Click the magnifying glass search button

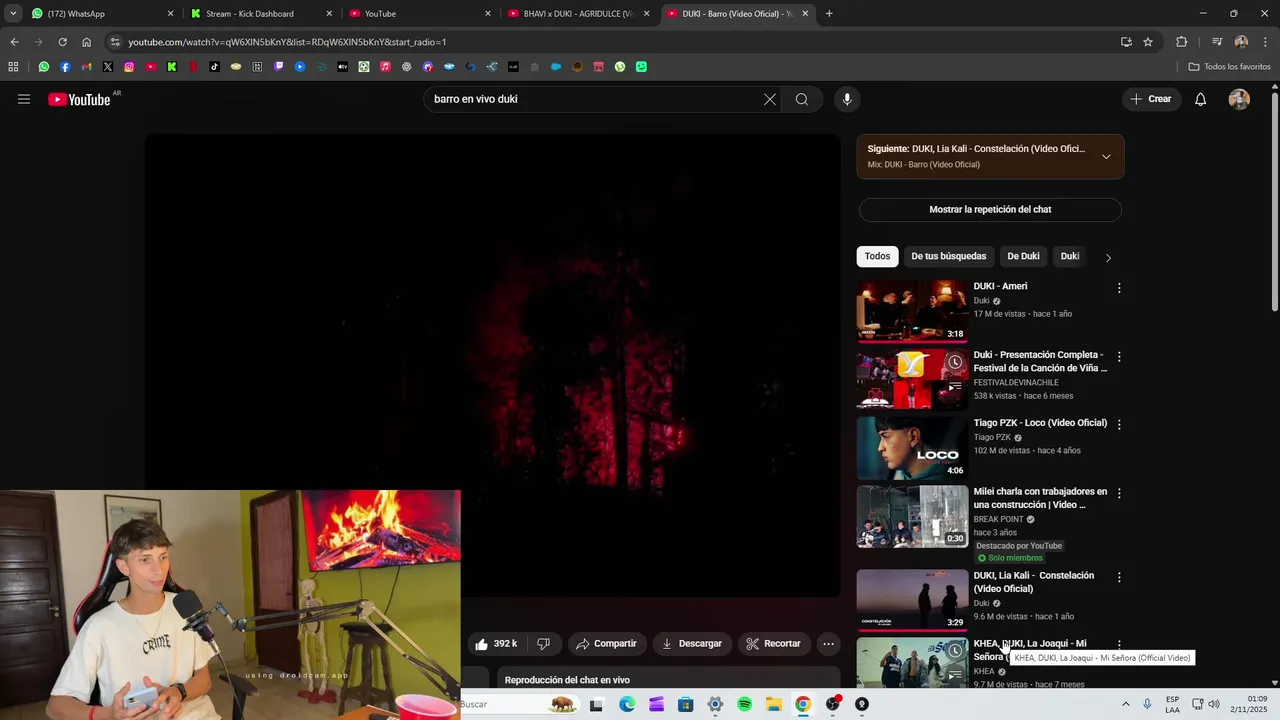point(802,99)
